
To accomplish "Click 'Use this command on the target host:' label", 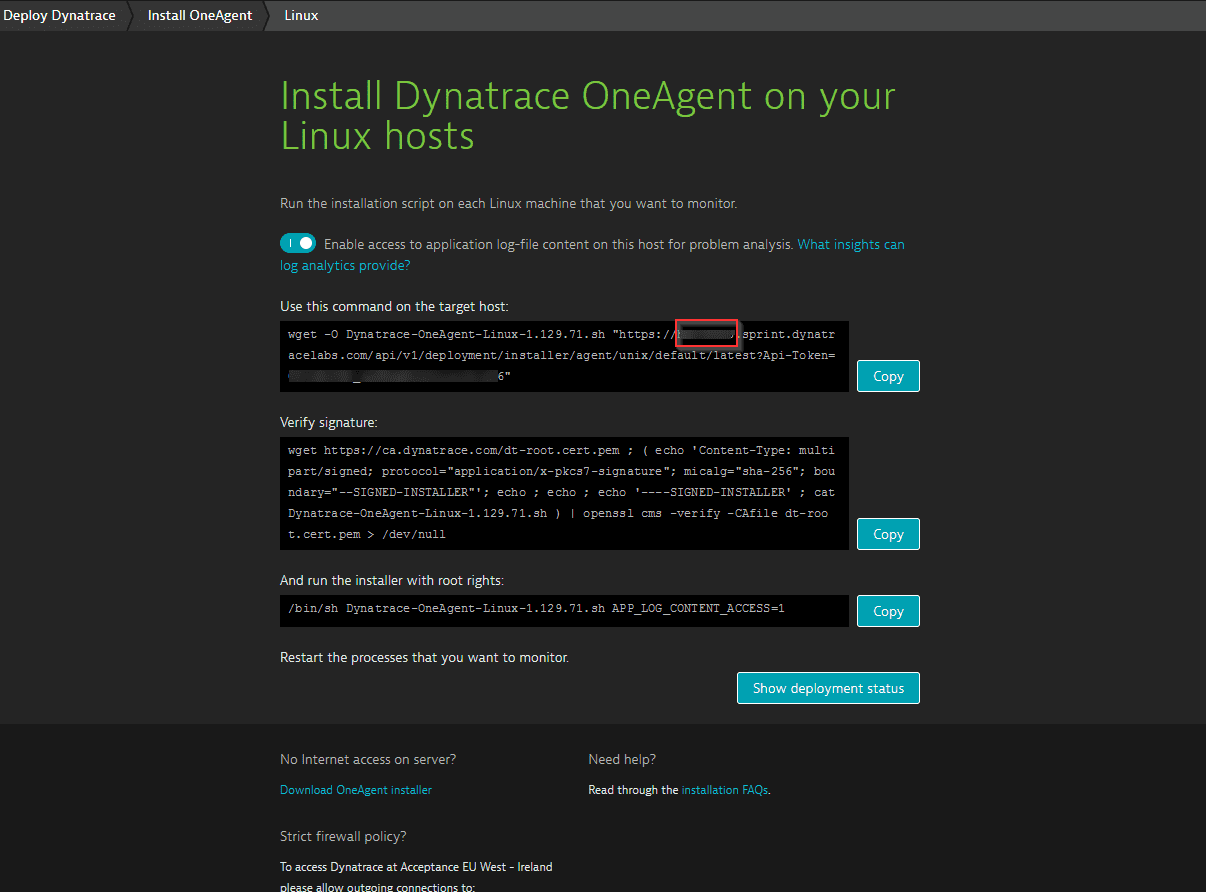I will 394,306.
